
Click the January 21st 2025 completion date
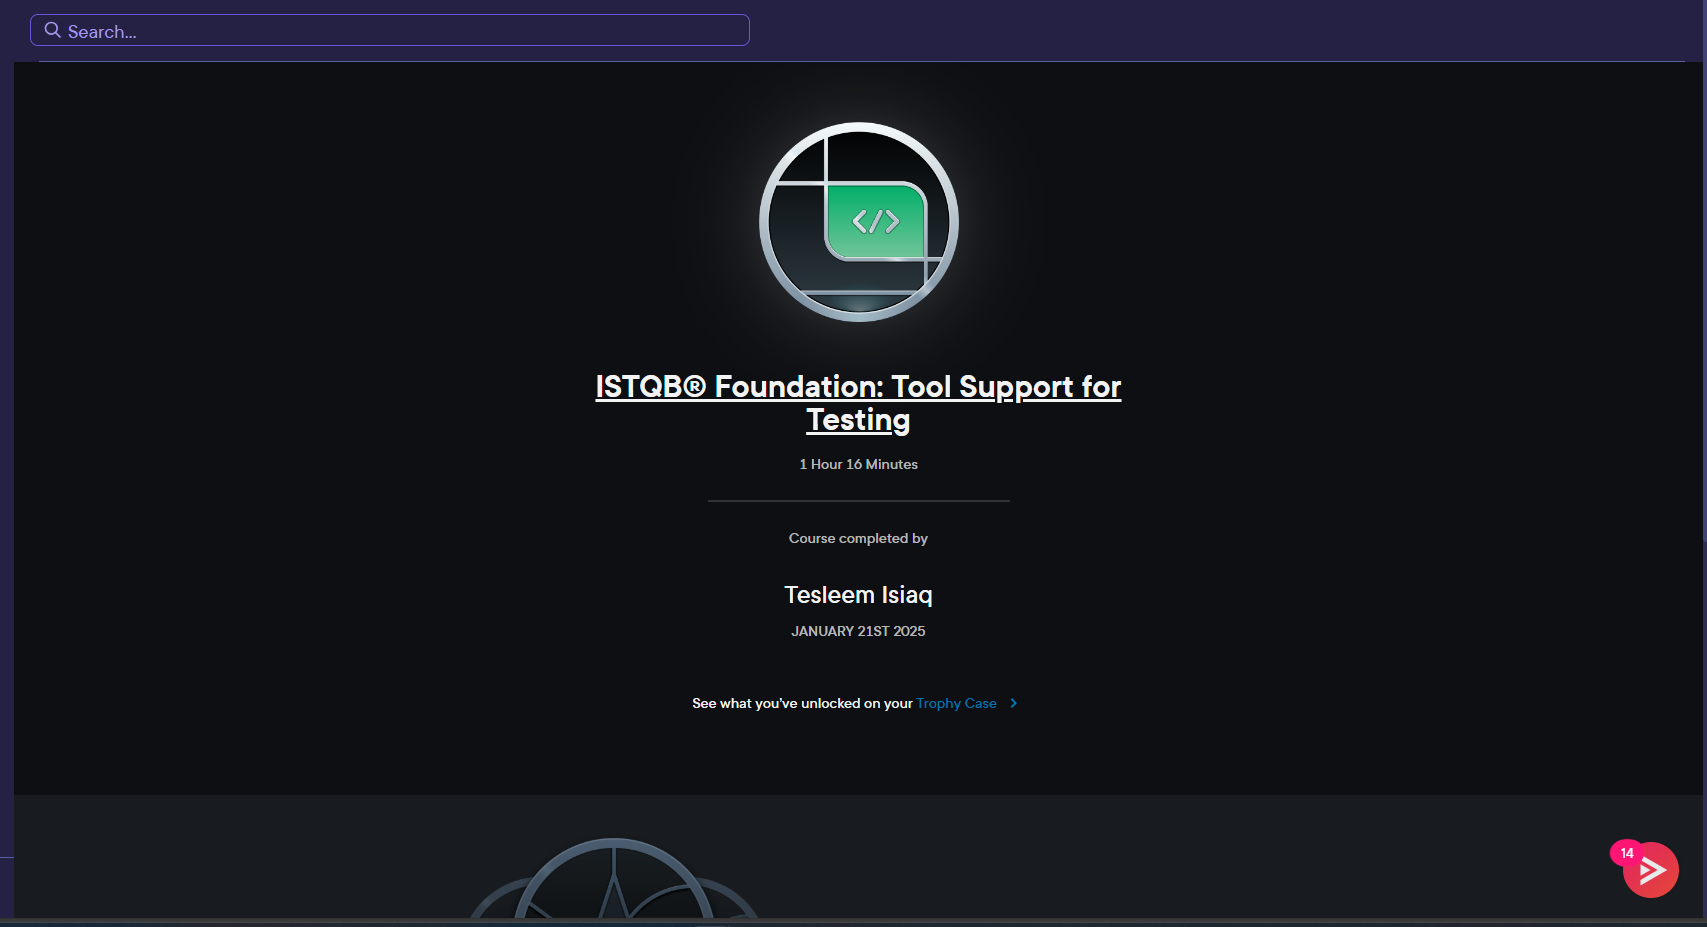[x=858, y=631]
